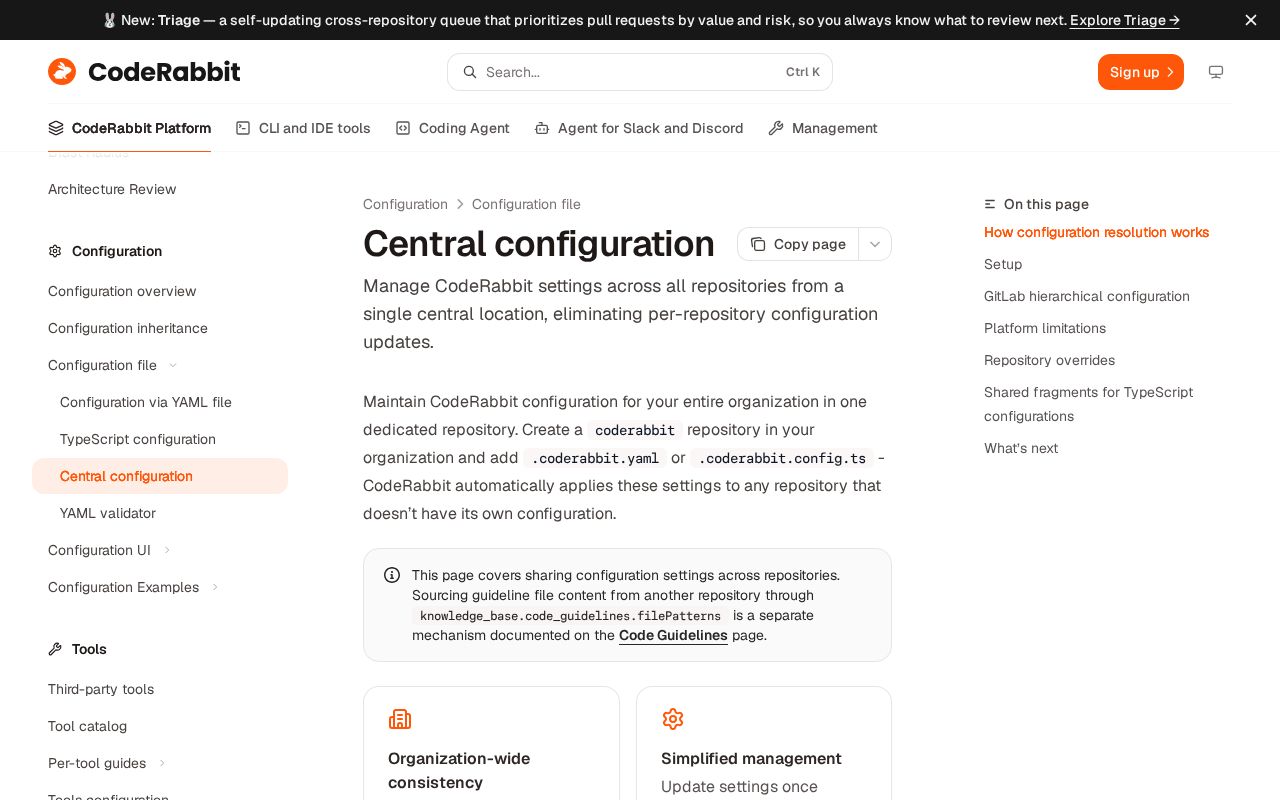Viewport: 1280px width, 800px height.
Task: Jump to Repository overrides section
Action: pyautogui.click(x=1049, y=360)
